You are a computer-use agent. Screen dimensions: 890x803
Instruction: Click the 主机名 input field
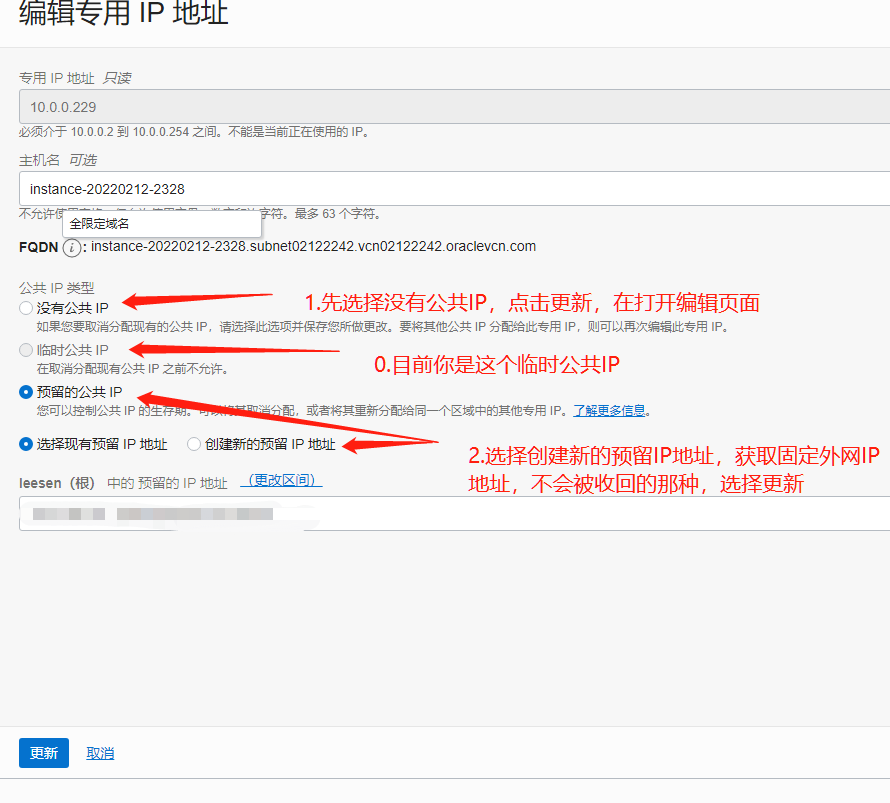tap(454, 188)
